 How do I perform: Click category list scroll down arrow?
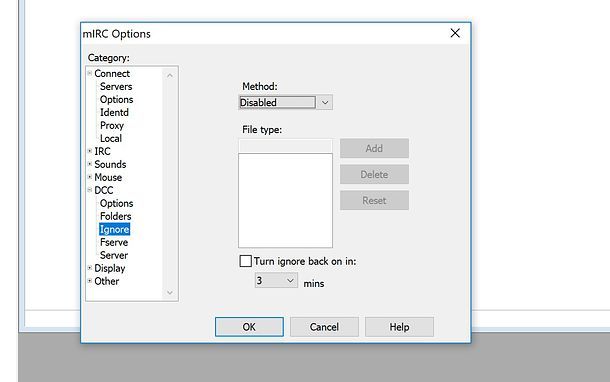[x=170, y=292]
